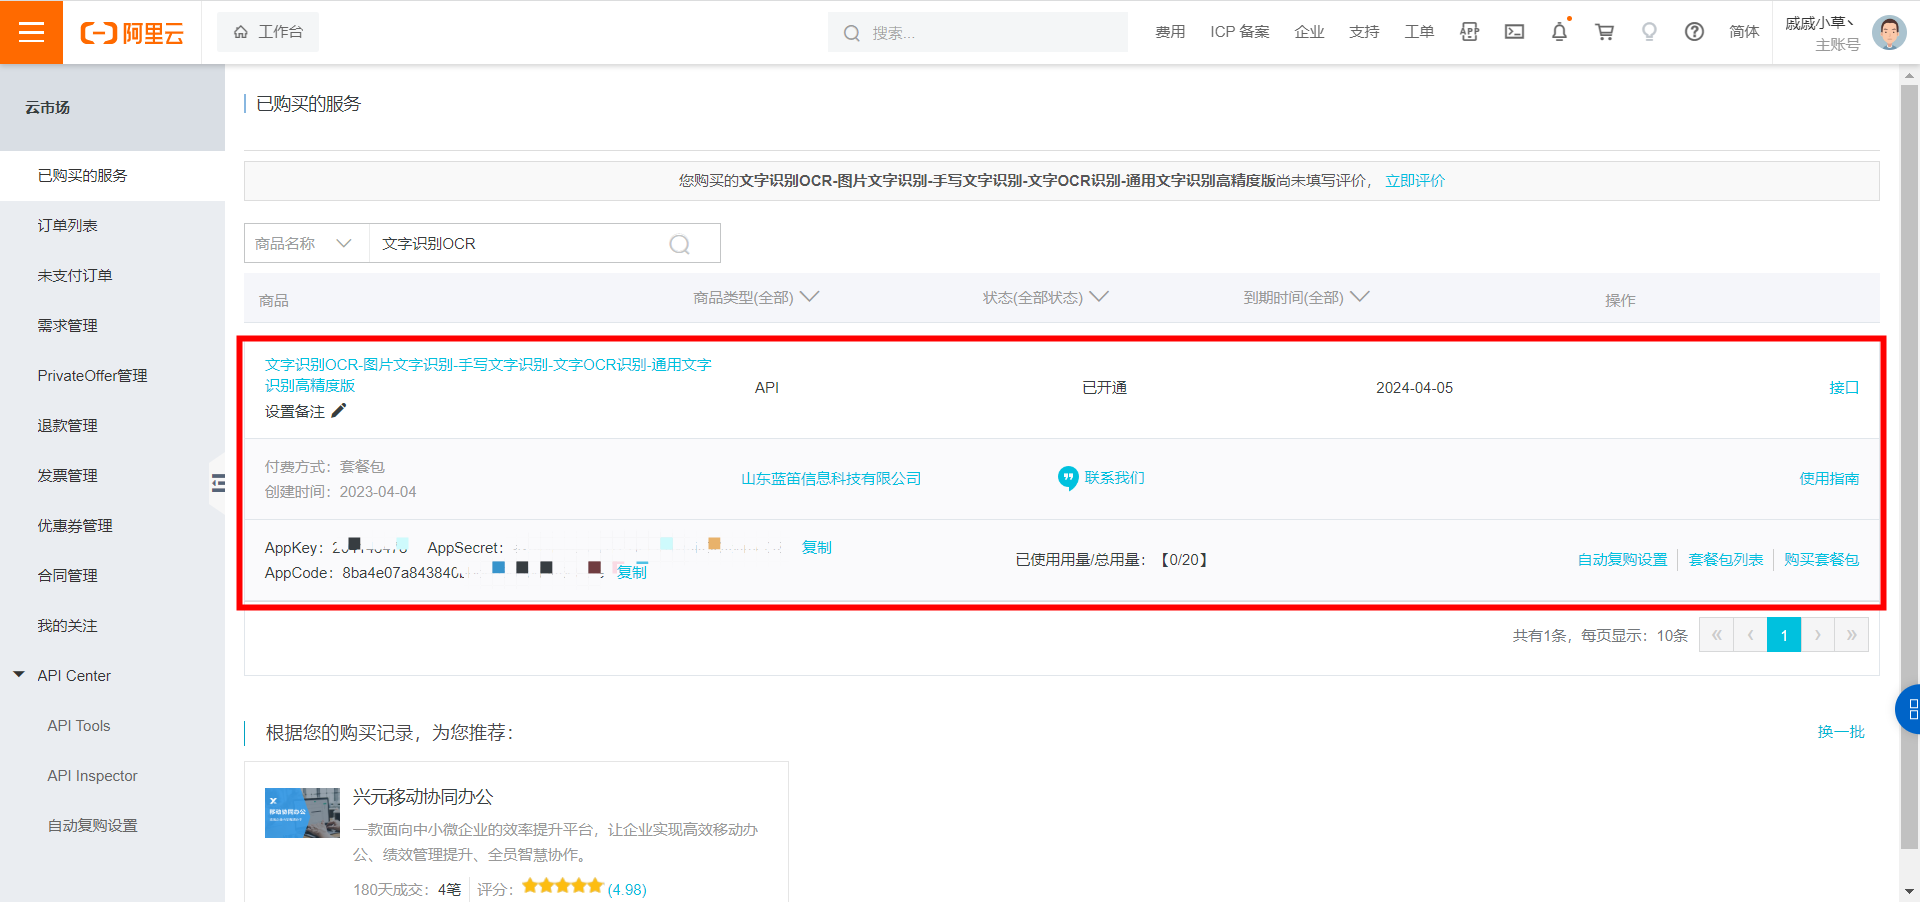This screenshot has height=902, width=1920.
Task: Click the Alibaba Cloud logo
Action: pos(132,33)
